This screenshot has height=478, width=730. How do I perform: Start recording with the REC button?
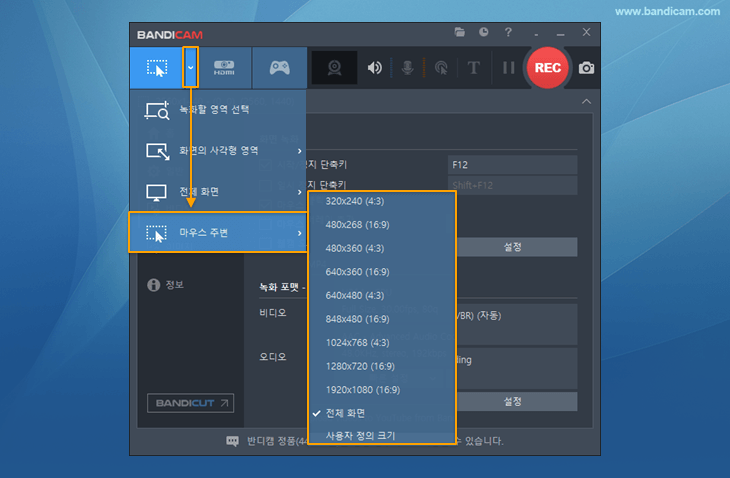point(548,68)
